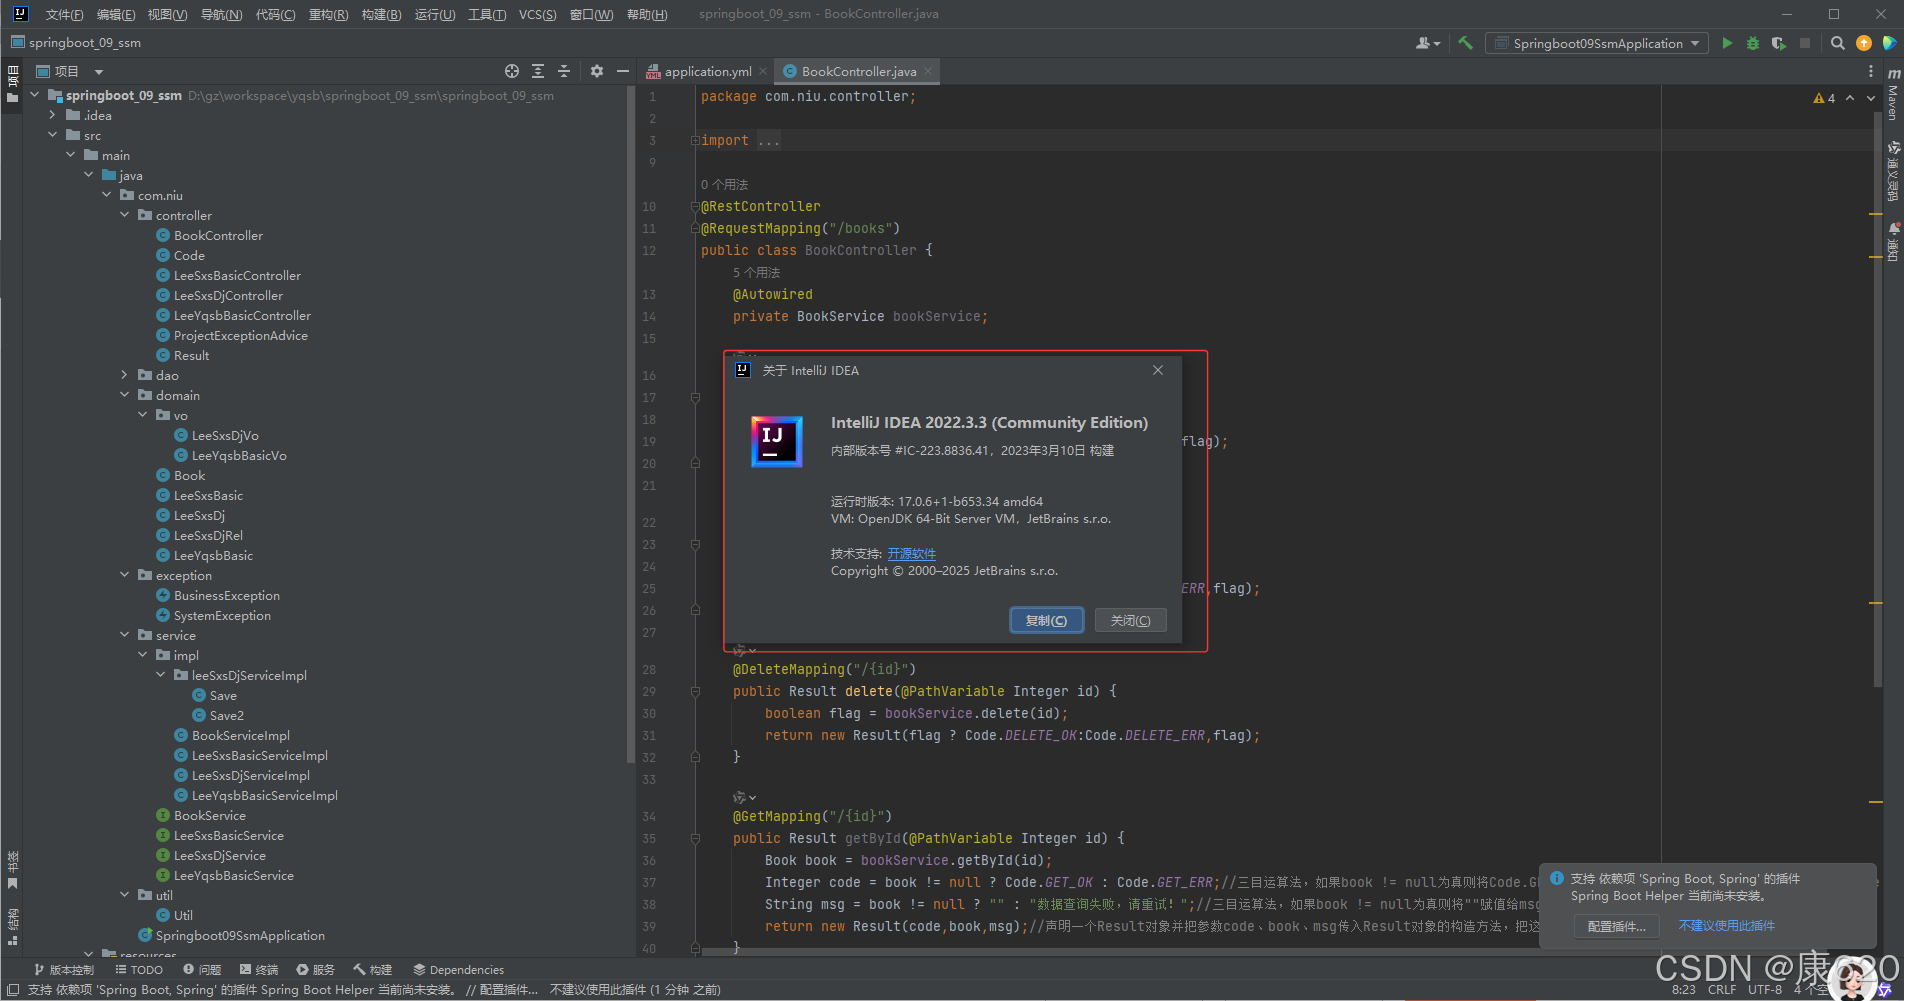Click the orange IDE update icon
Screen dimensions: 1905x1001
click(1864, 43)
